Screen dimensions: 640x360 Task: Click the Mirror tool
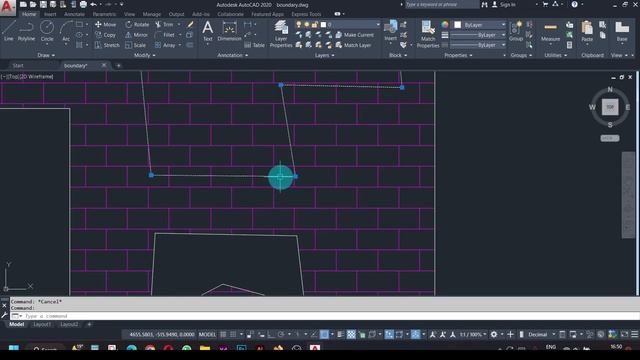click(x=136, y=35)
